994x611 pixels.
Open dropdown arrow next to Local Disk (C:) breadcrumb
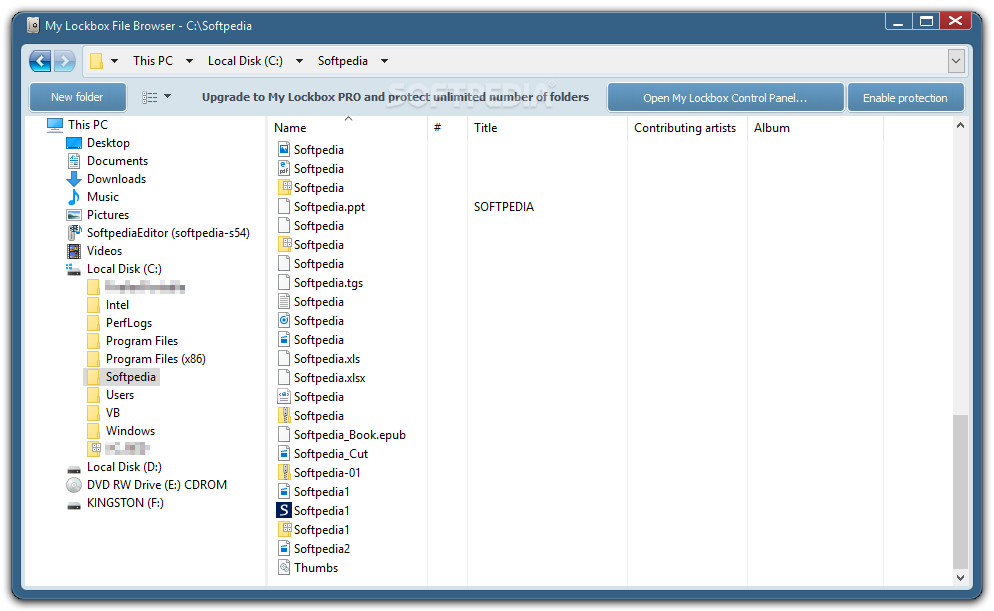coord(299,61)
